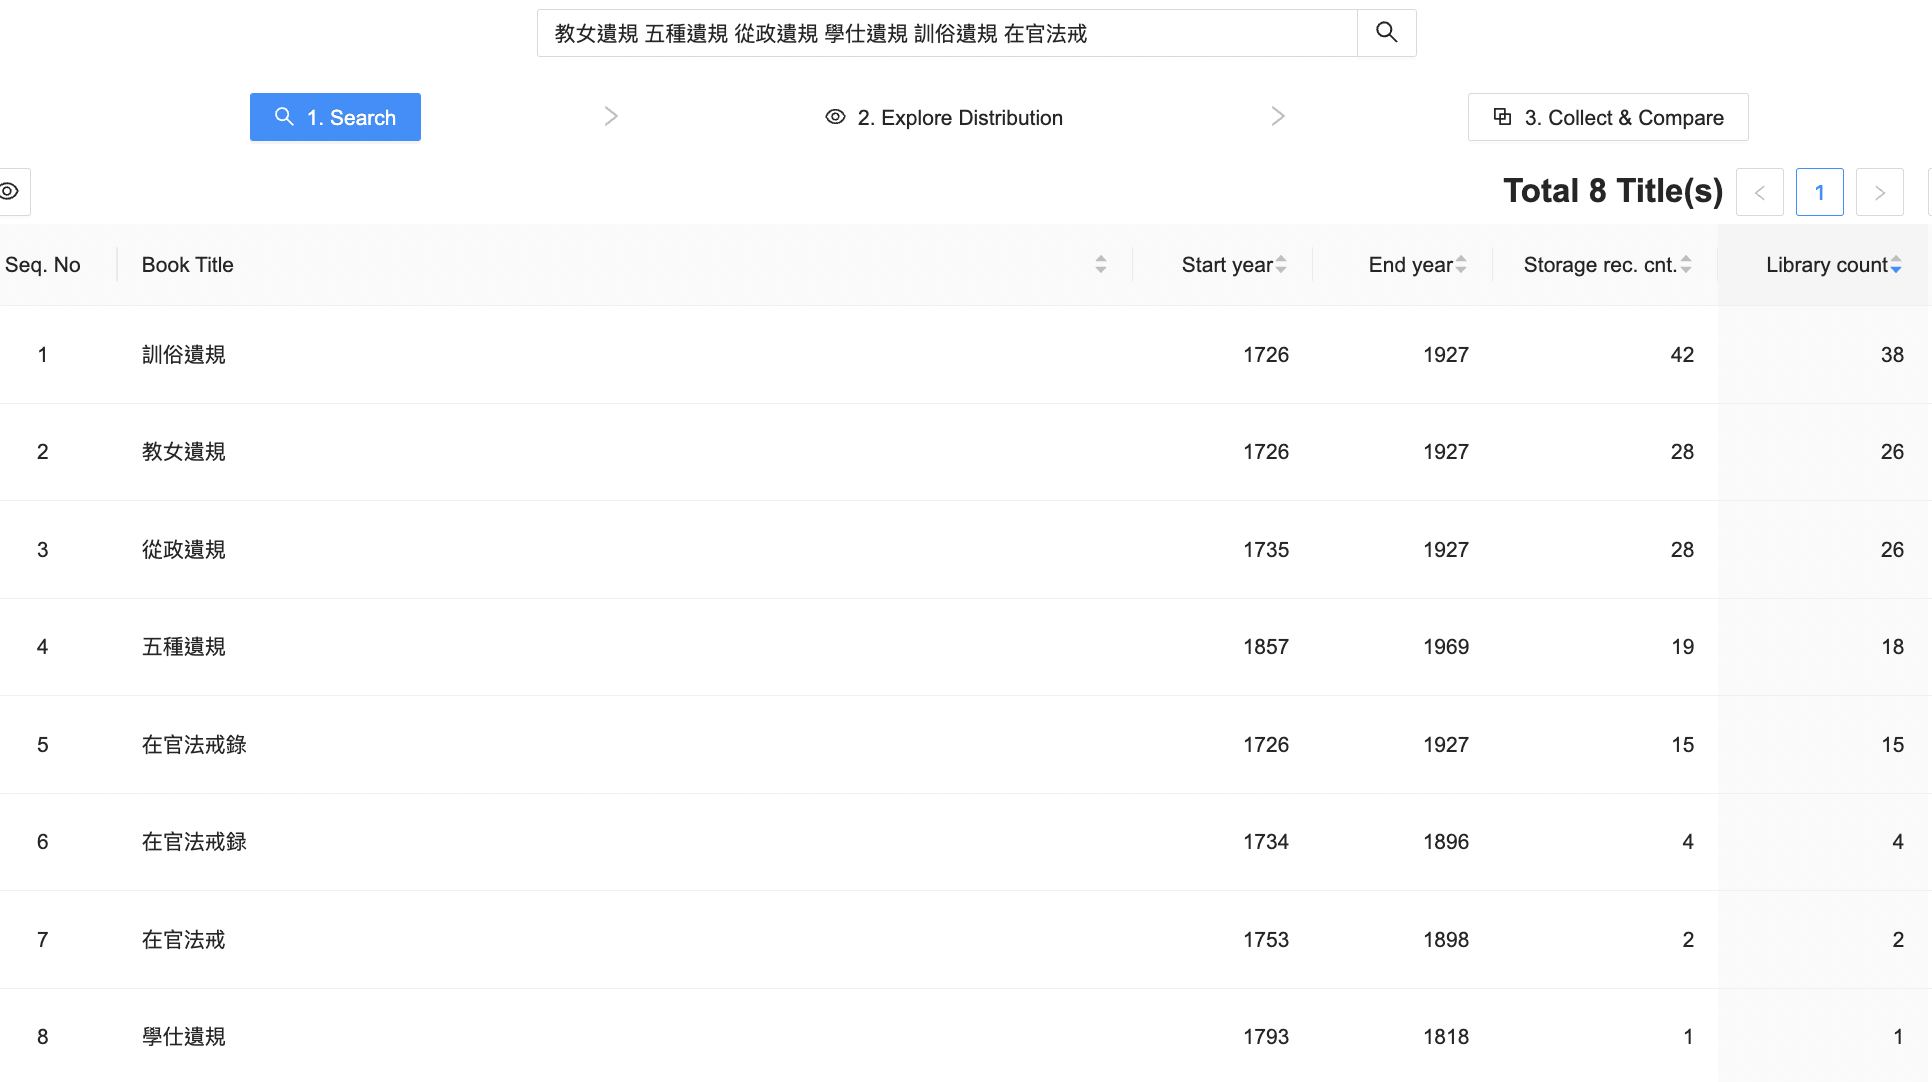
Task: Go to previous results page
Action: 1759,192
